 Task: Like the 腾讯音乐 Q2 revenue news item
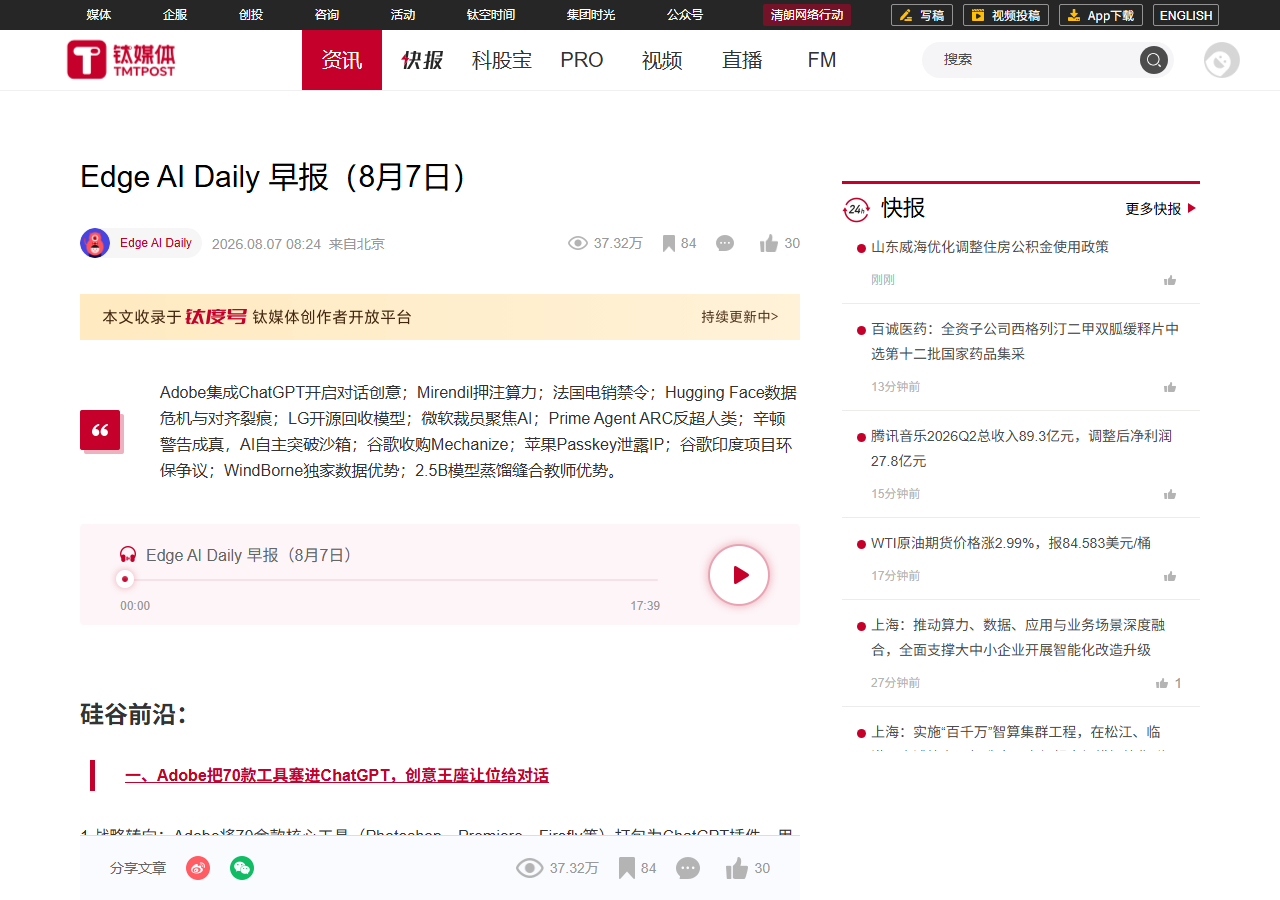1170,494
